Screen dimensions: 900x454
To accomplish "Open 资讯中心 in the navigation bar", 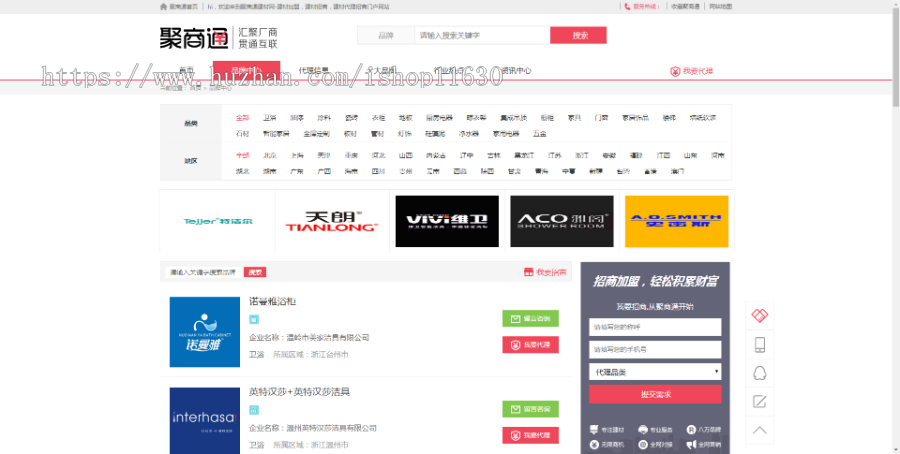I will pyautogui.click(x=516, y=71).
